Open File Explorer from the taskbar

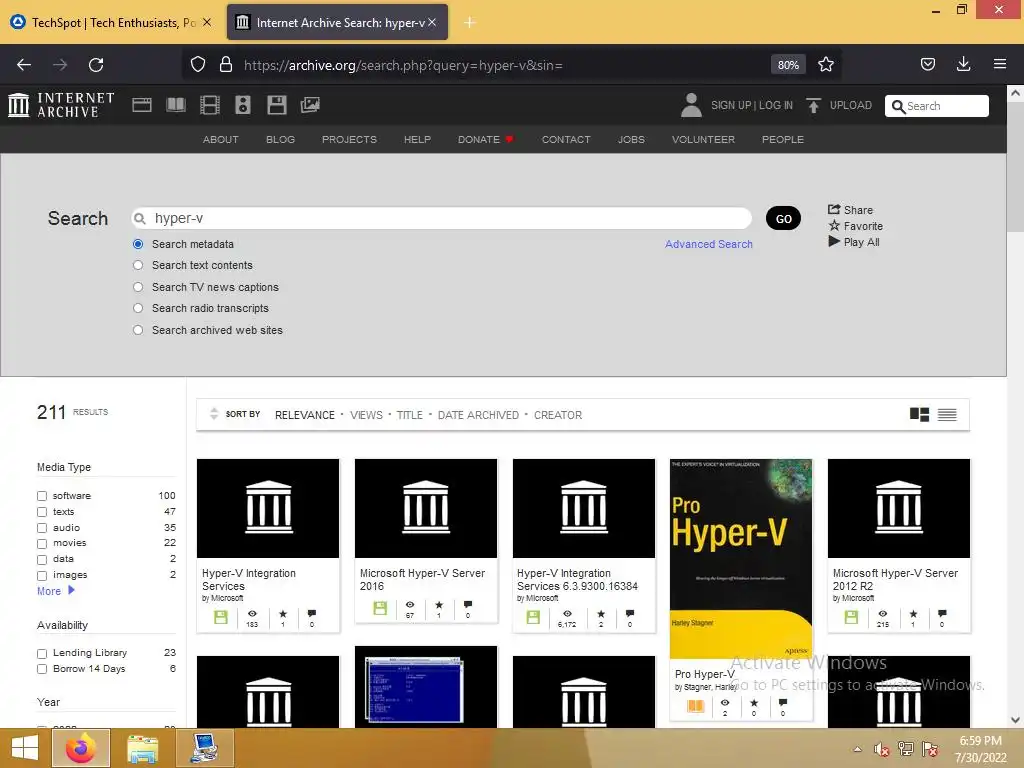142,748
